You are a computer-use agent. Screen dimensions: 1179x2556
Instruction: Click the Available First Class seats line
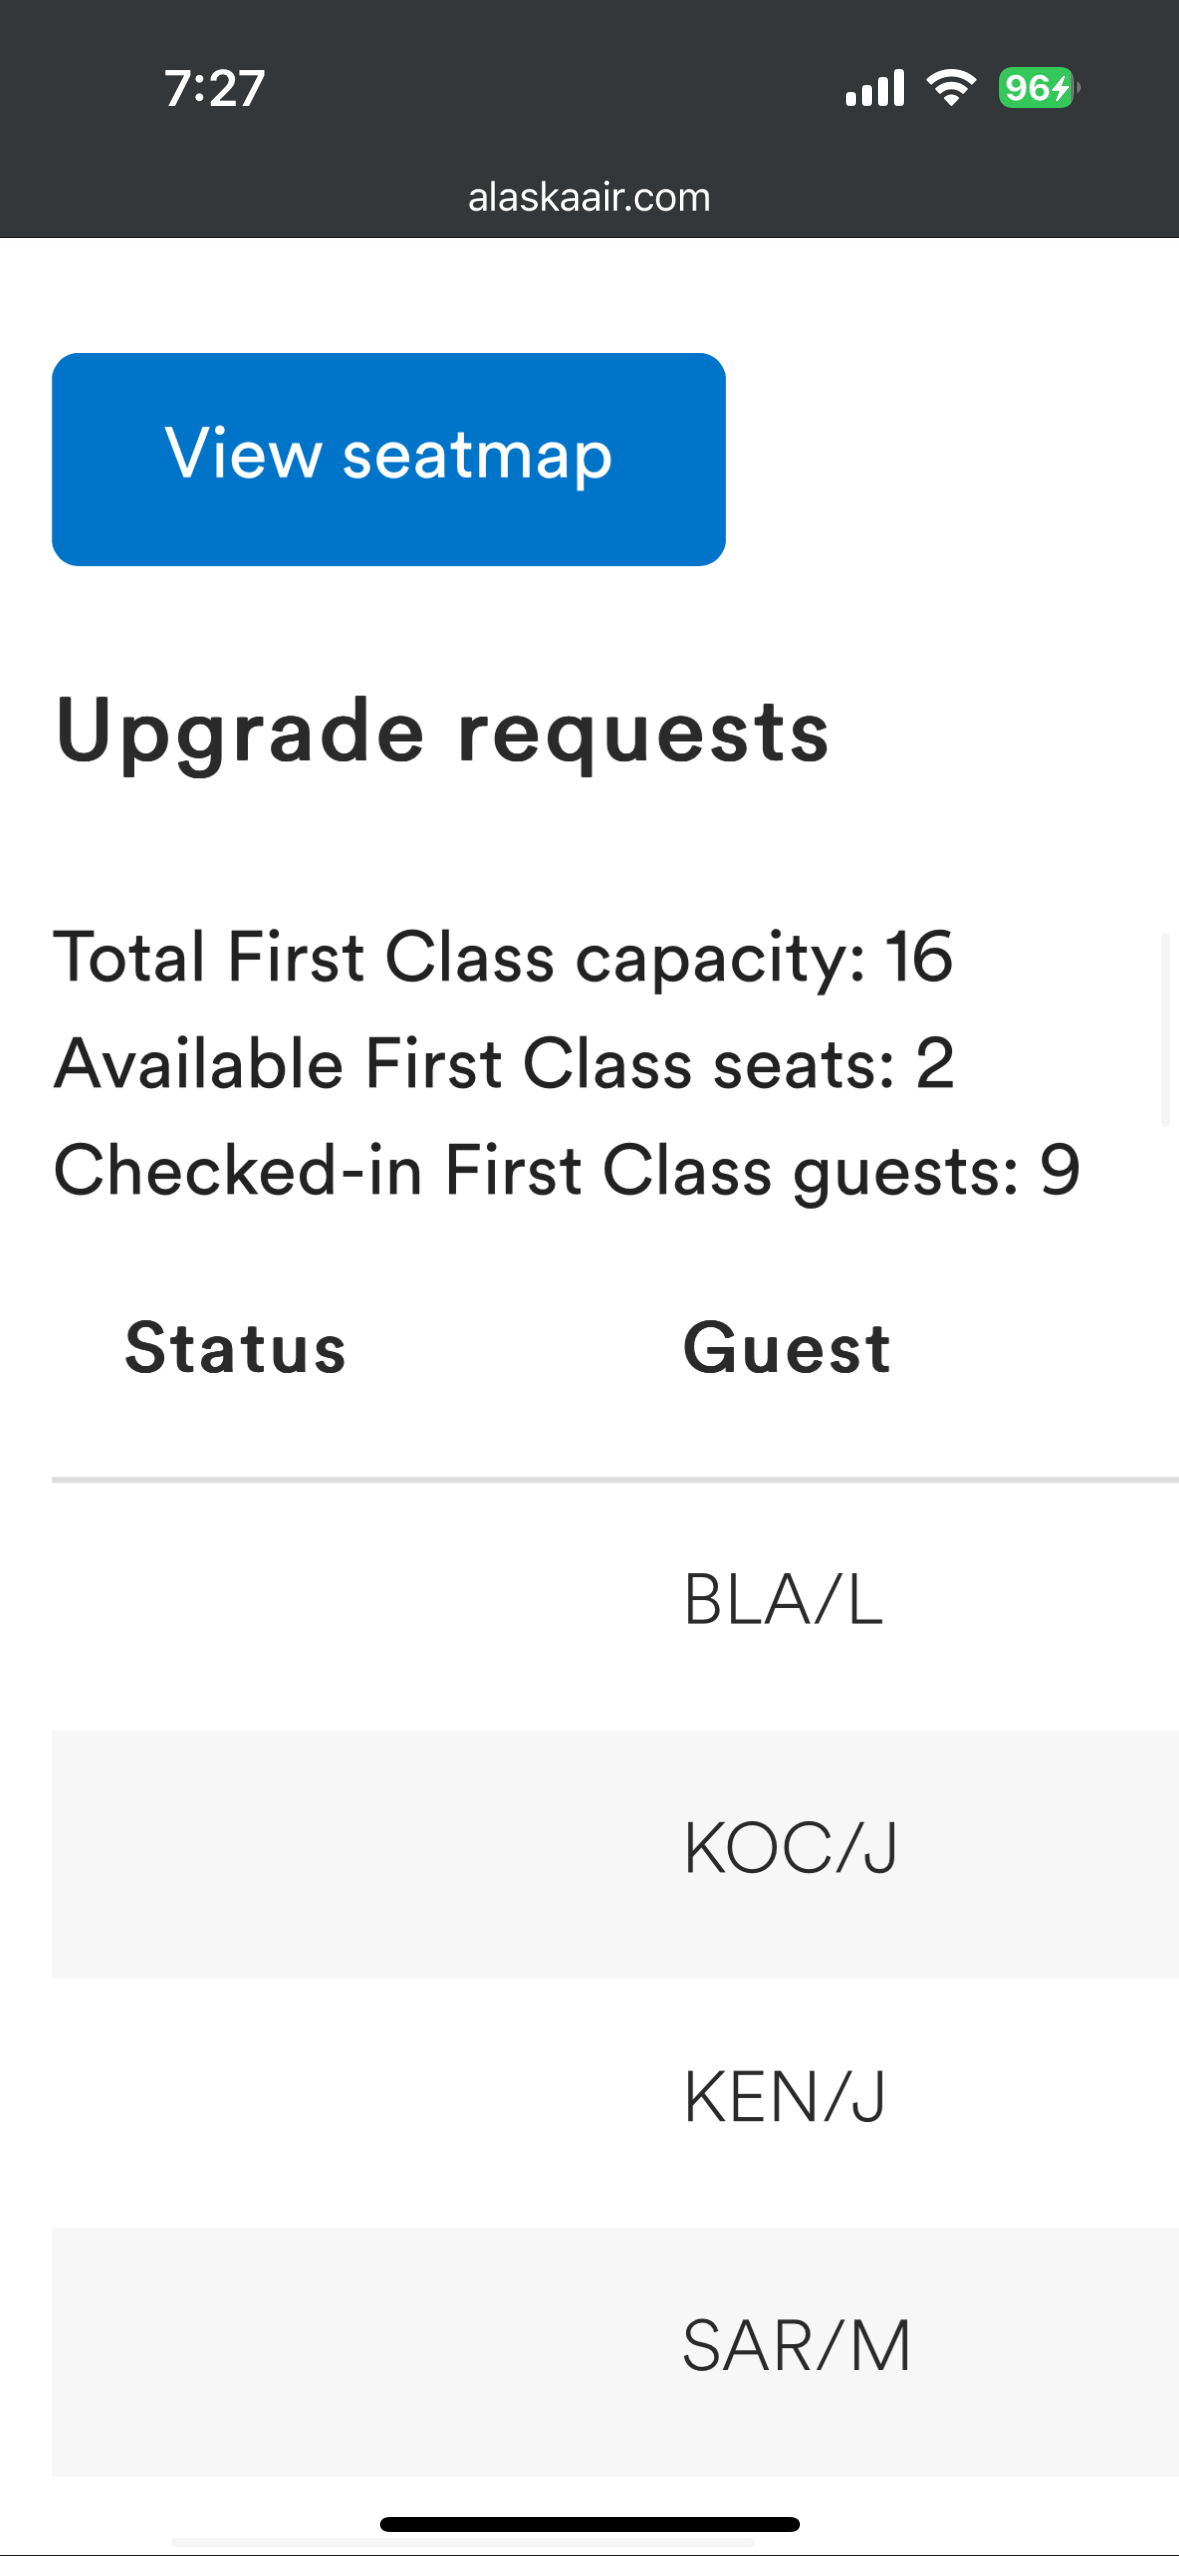point(504,1063)
